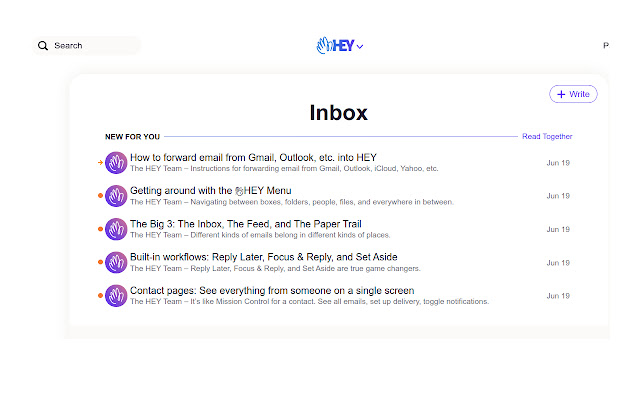Click HEY Team avatar on Built-in workflows row

(116, 262)
